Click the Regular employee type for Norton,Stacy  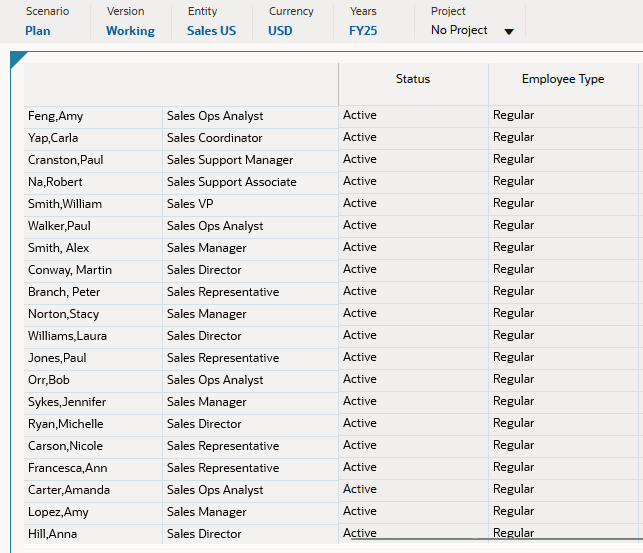[563, 314]
